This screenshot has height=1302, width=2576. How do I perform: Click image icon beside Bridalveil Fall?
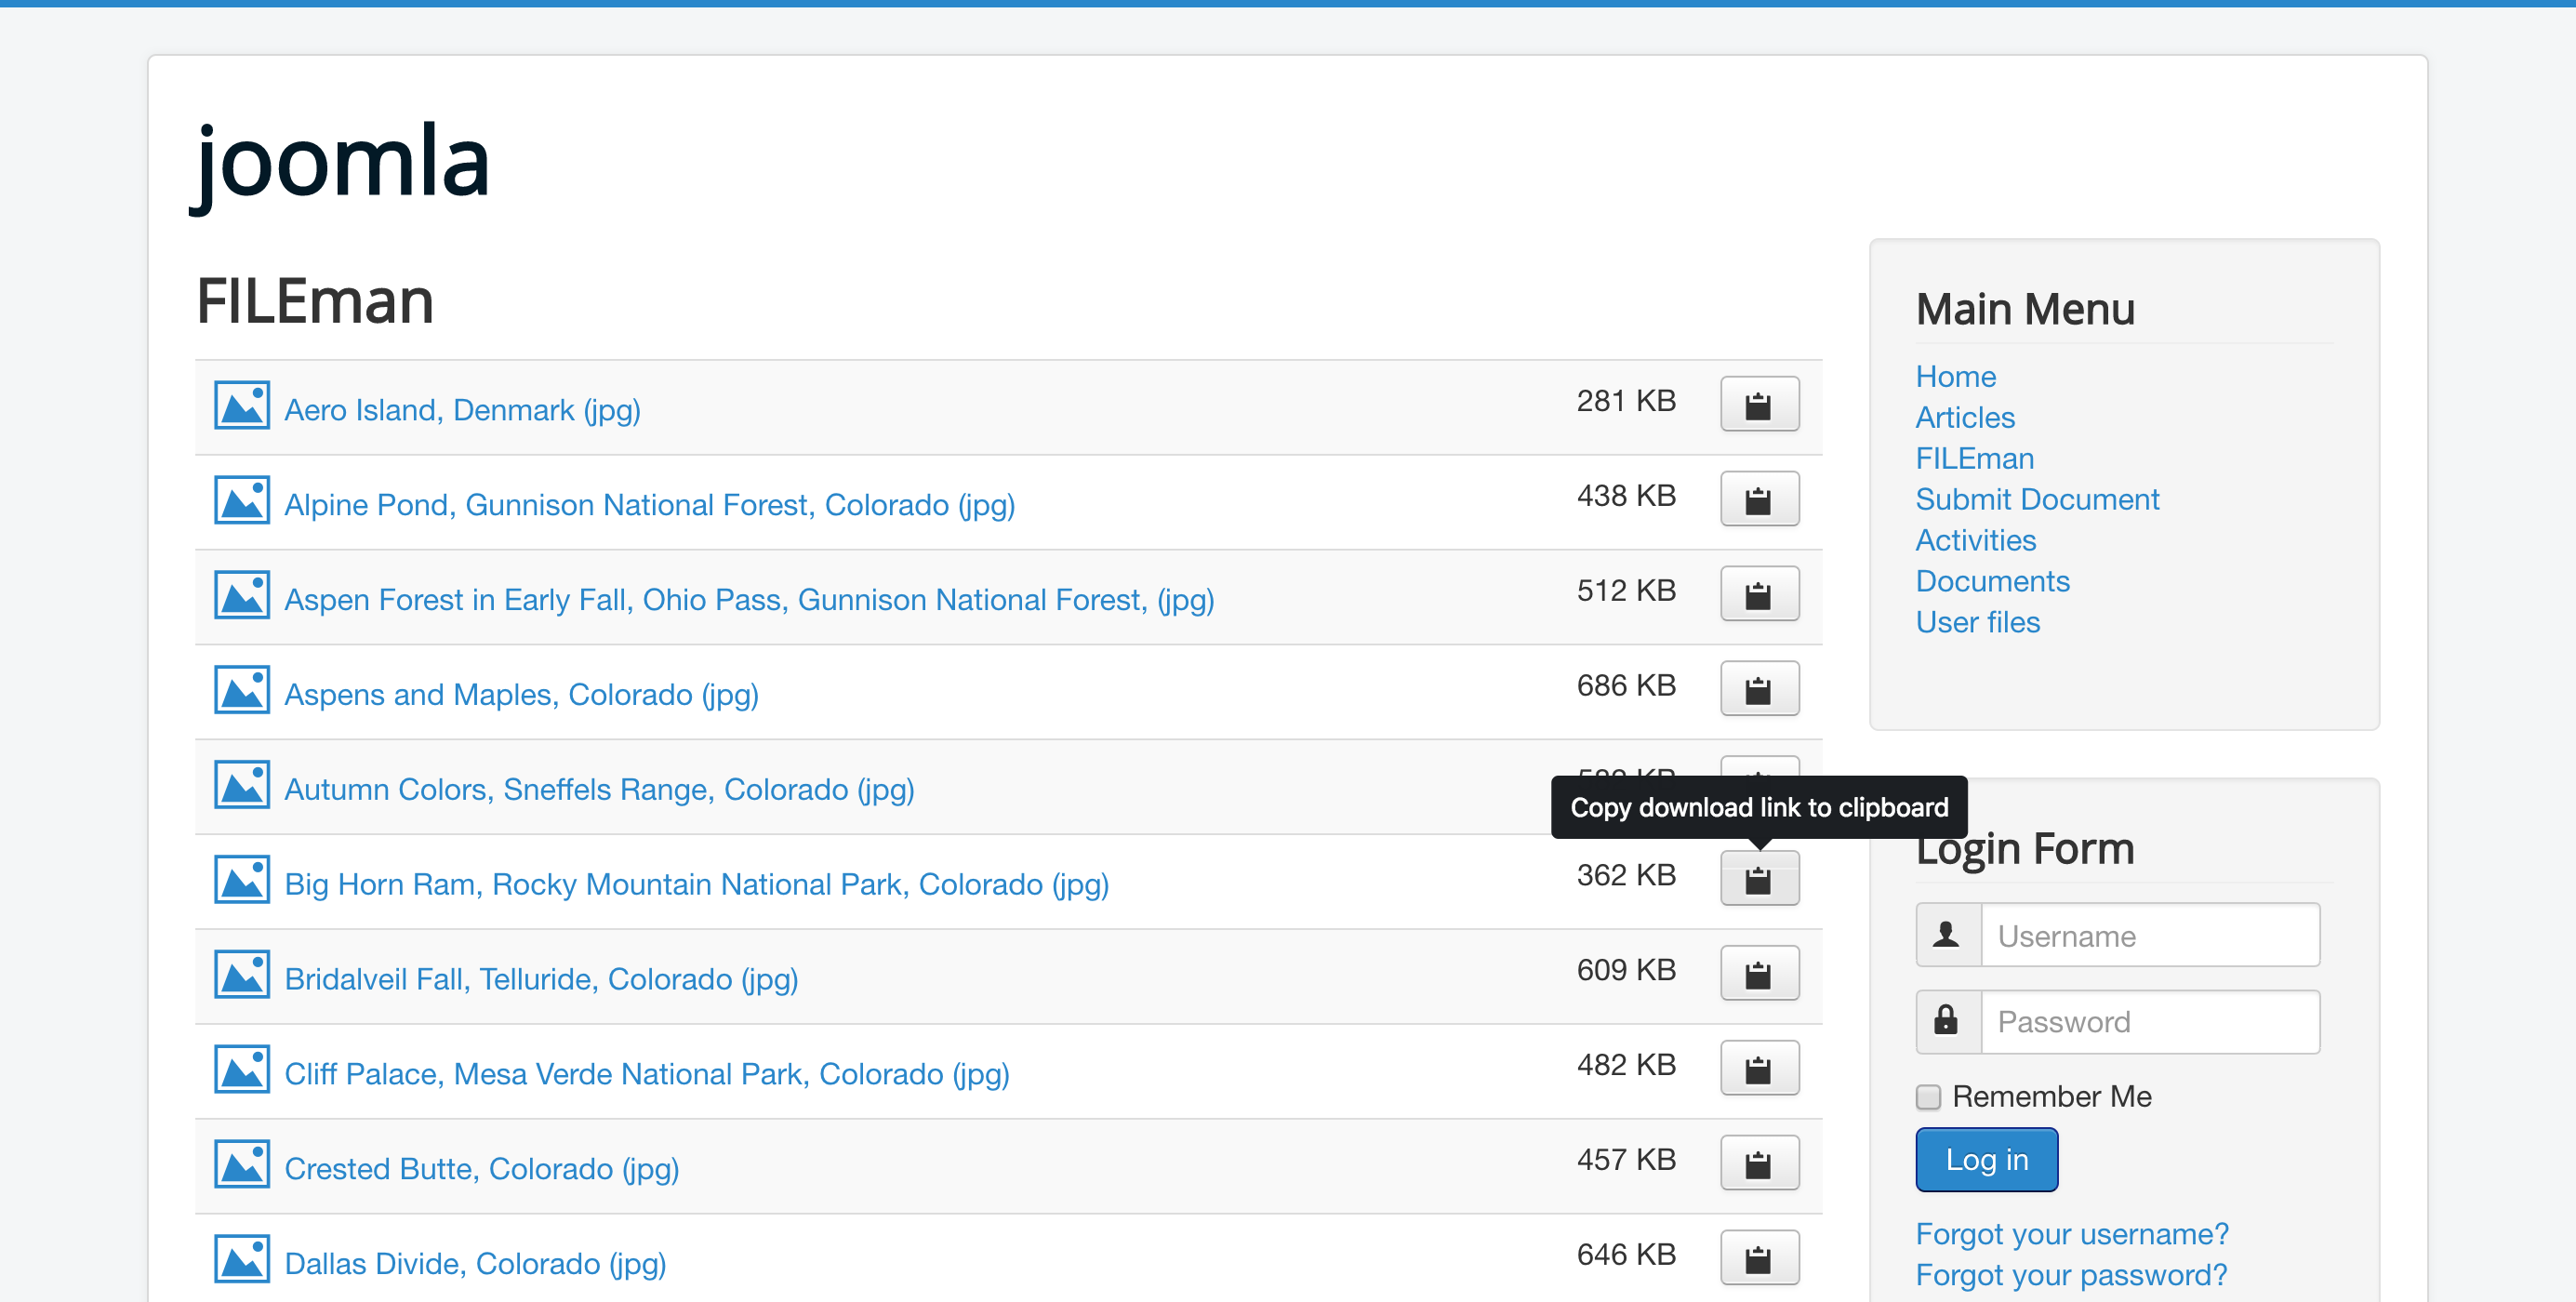pos(242,975)
